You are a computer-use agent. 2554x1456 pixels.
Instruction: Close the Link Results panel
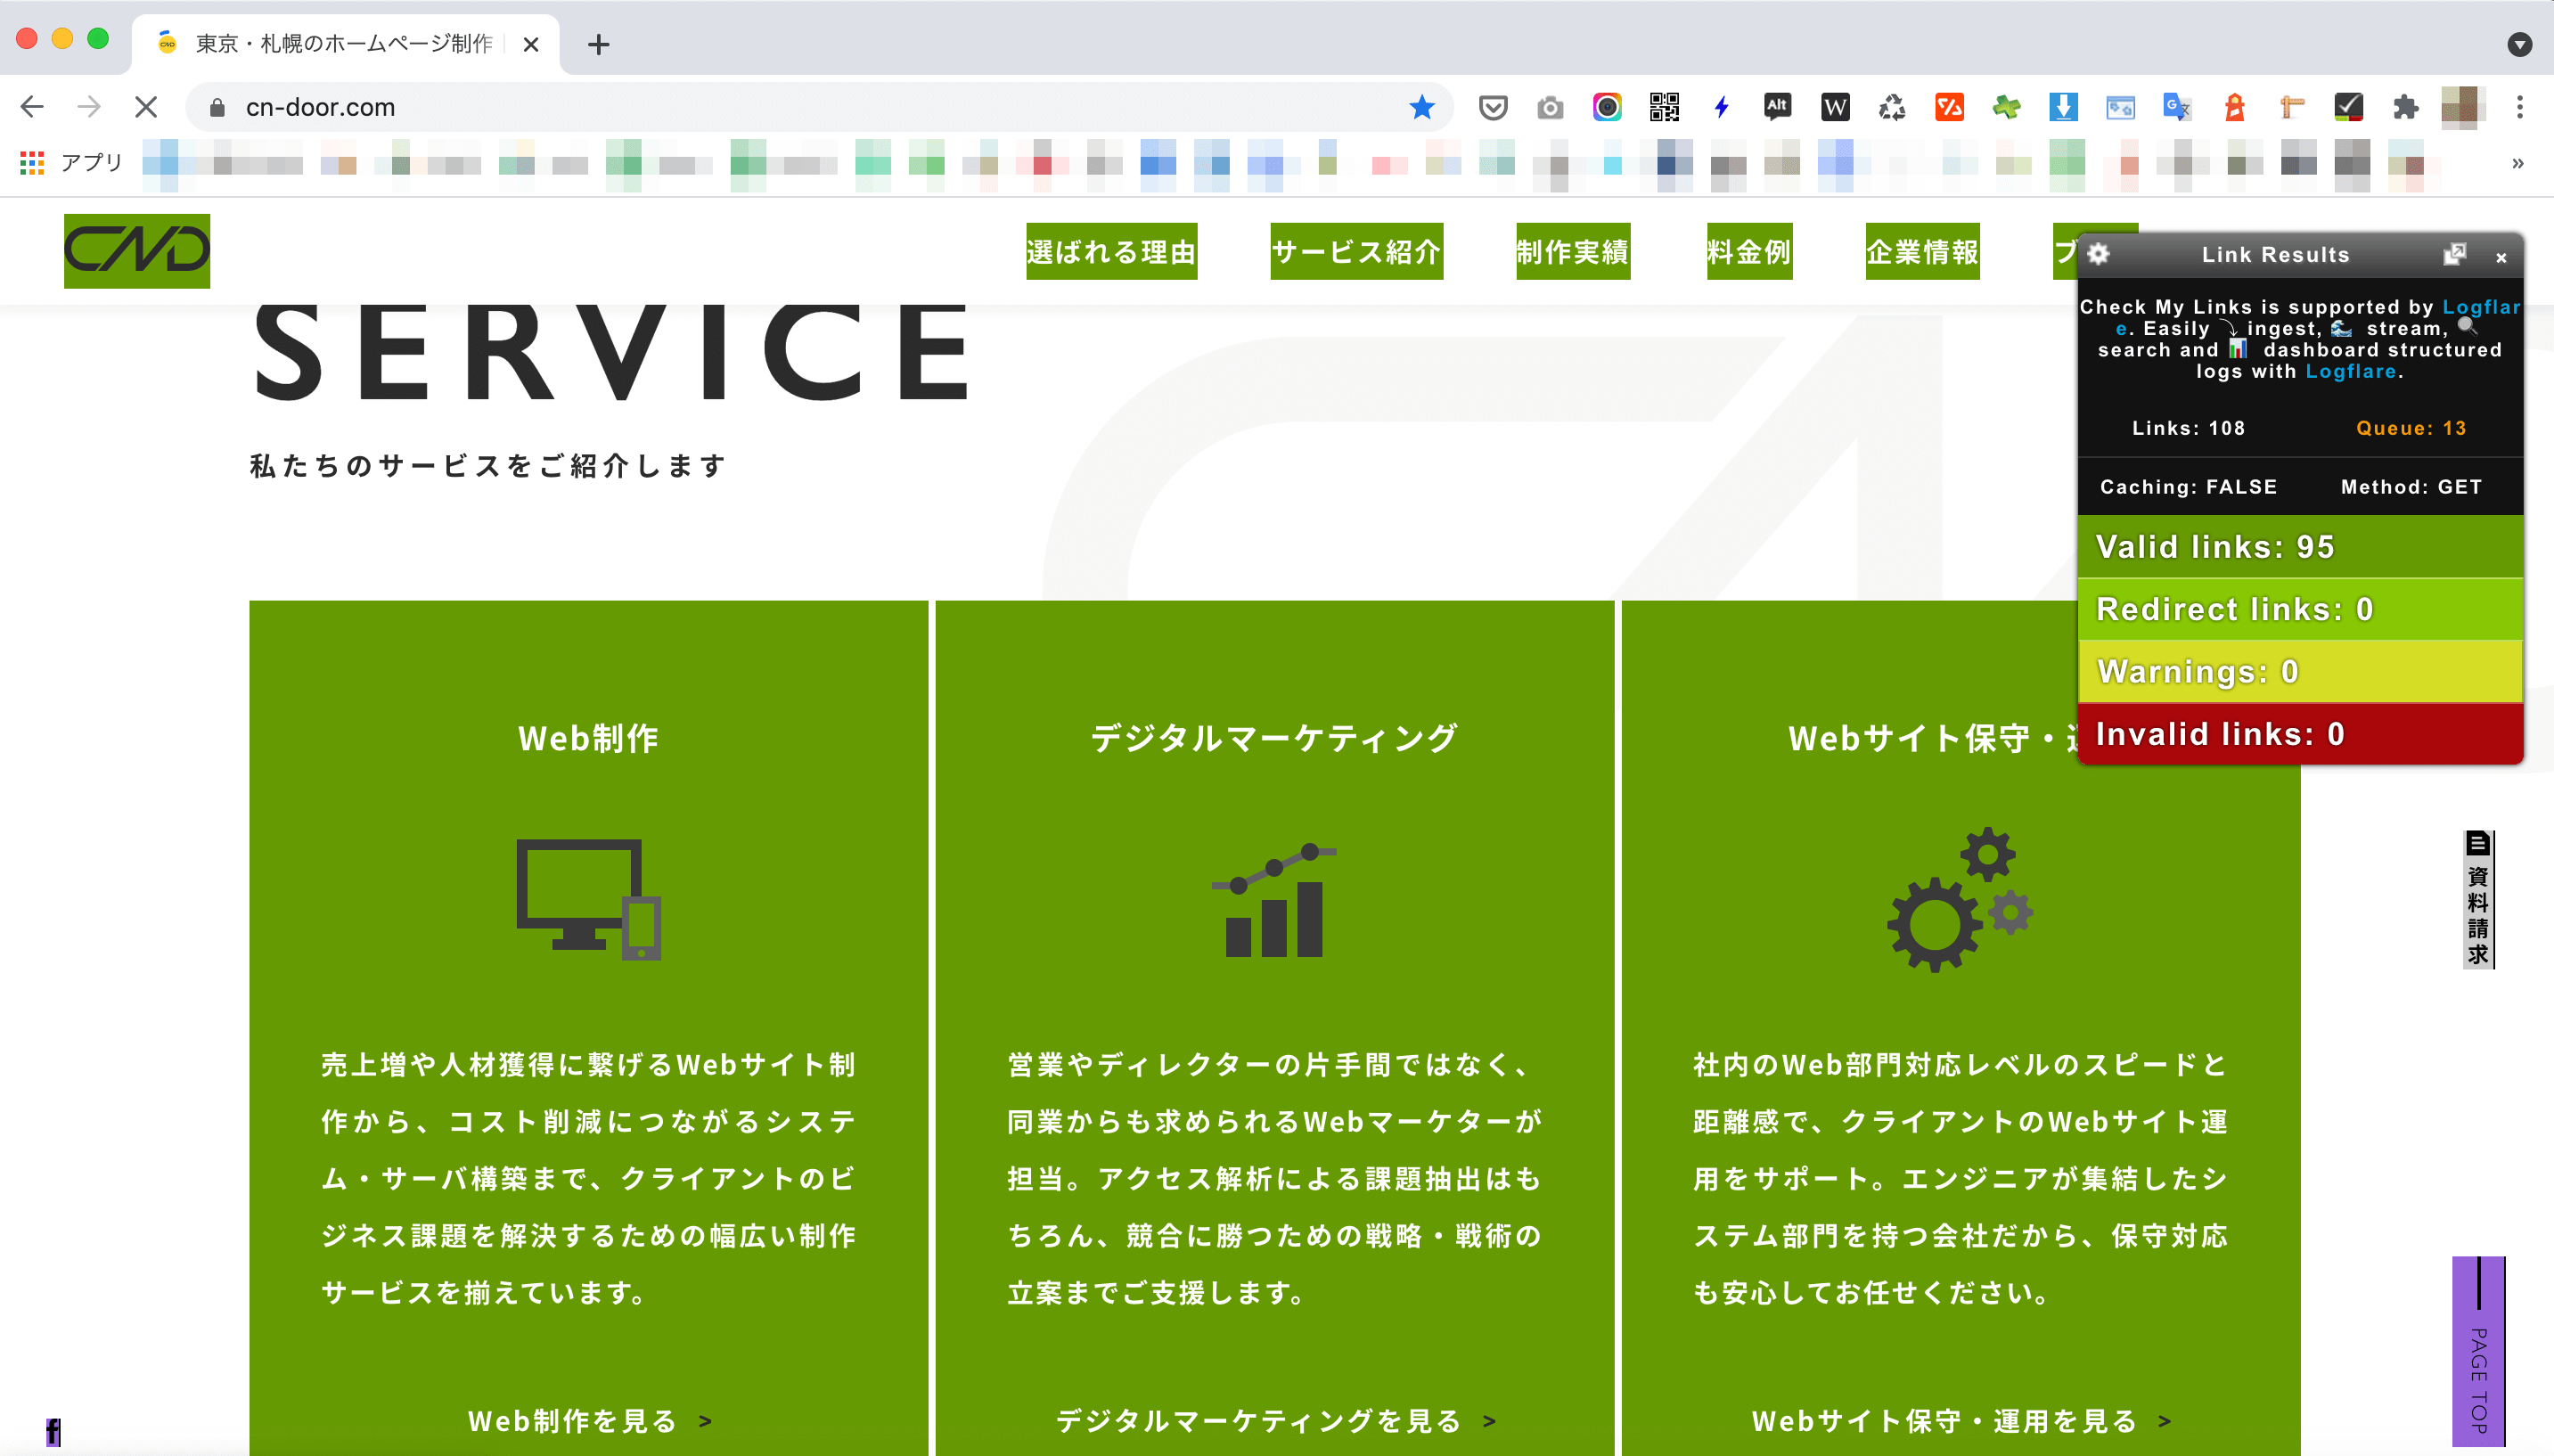pos(2501,257)
